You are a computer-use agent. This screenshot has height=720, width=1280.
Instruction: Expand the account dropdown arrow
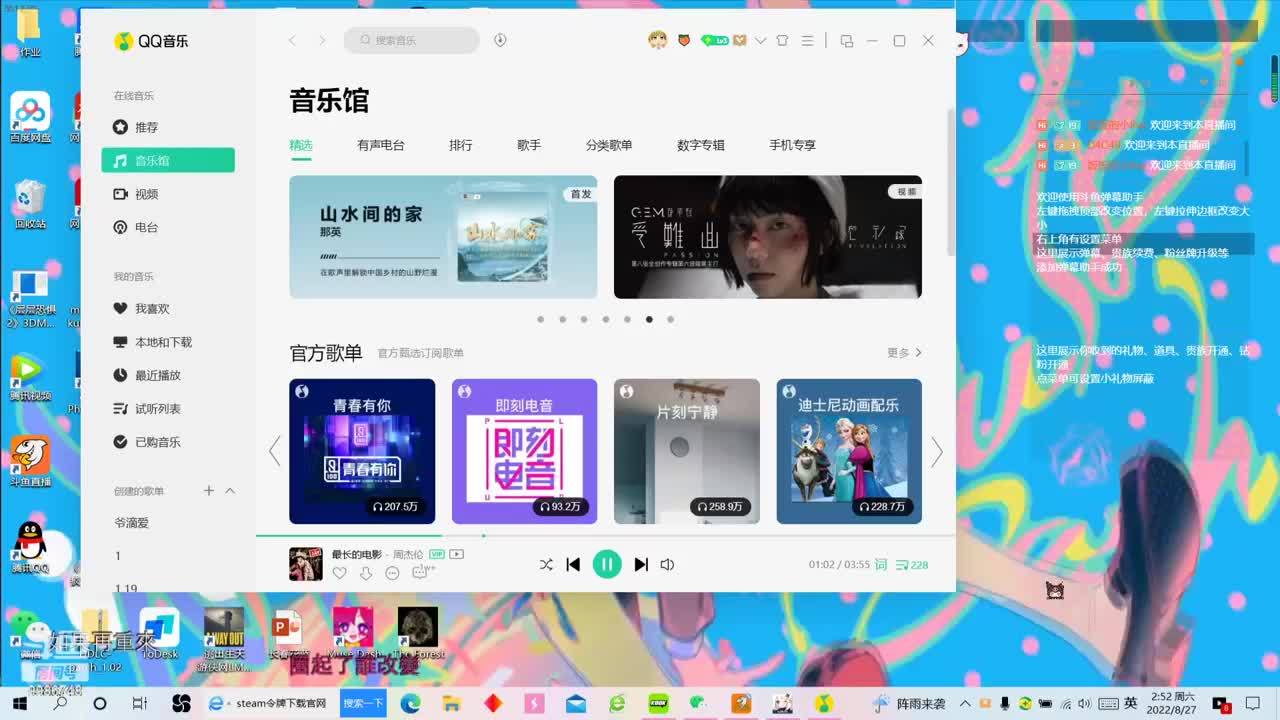click(760, 40)
